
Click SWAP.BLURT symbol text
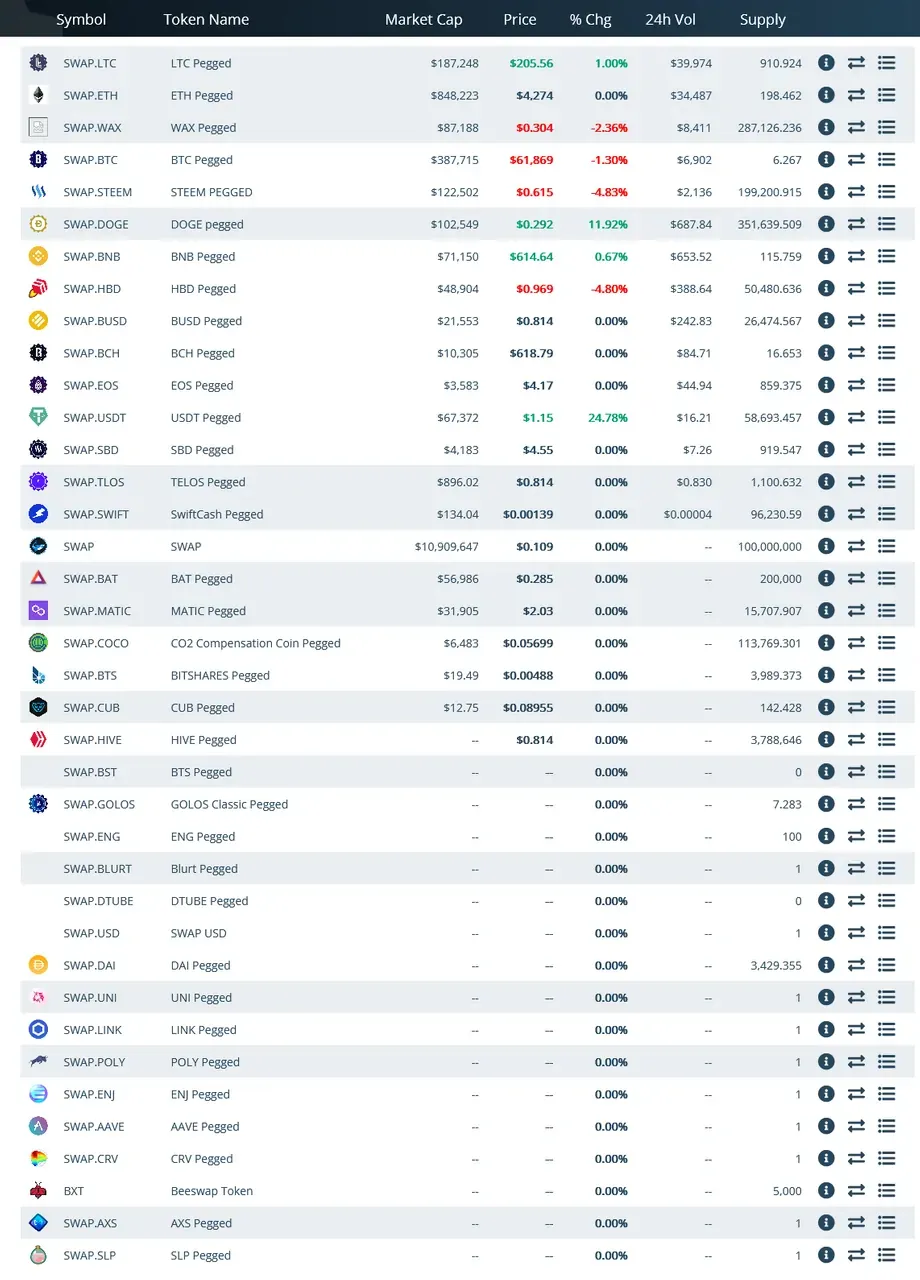pos(97,869)
